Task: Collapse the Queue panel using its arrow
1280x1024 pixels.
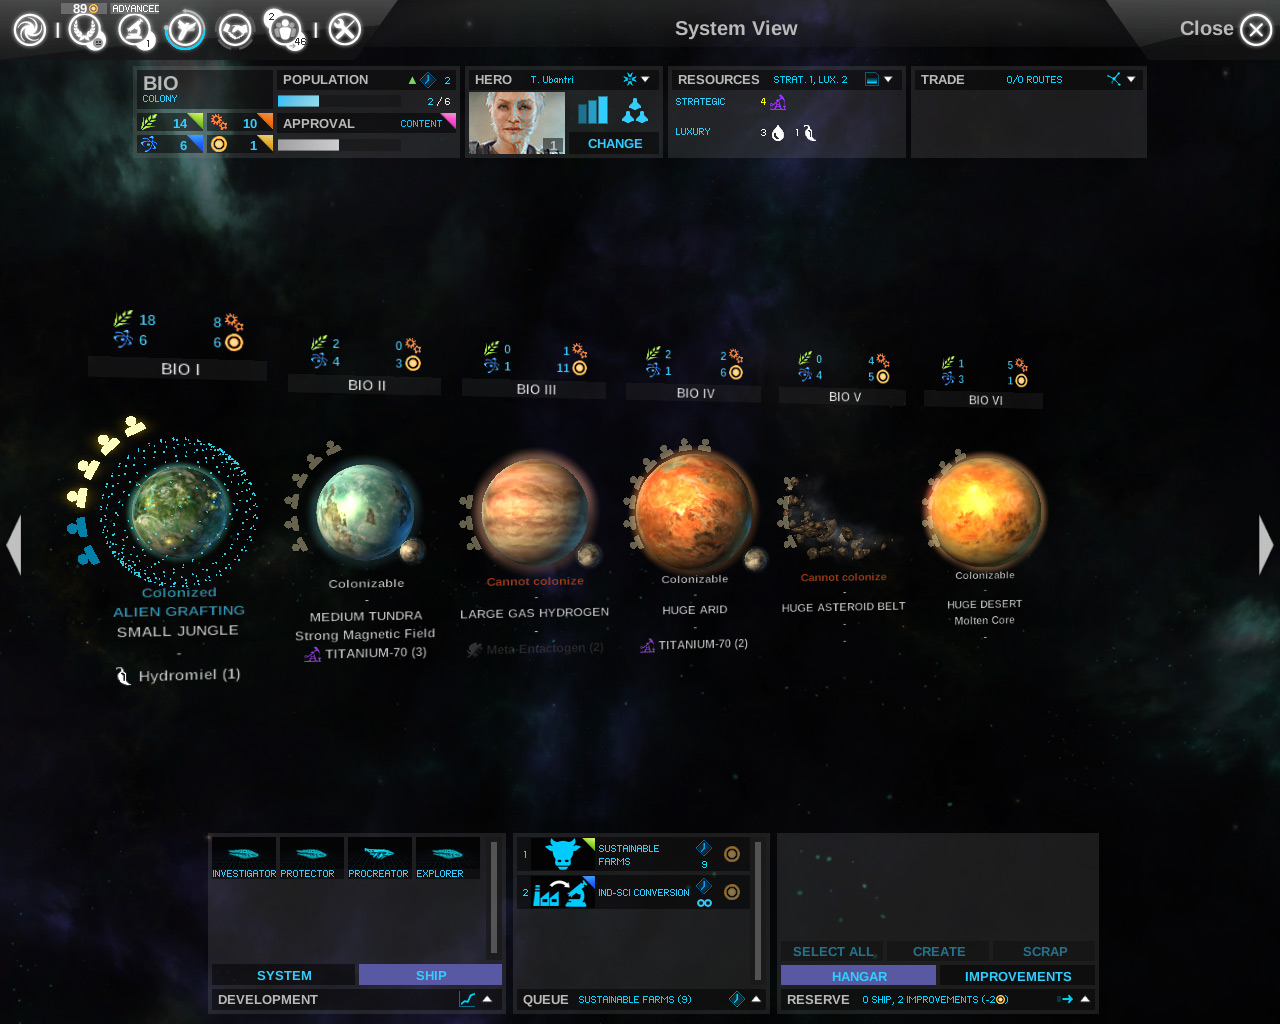Action: click(x=756, y=999)
